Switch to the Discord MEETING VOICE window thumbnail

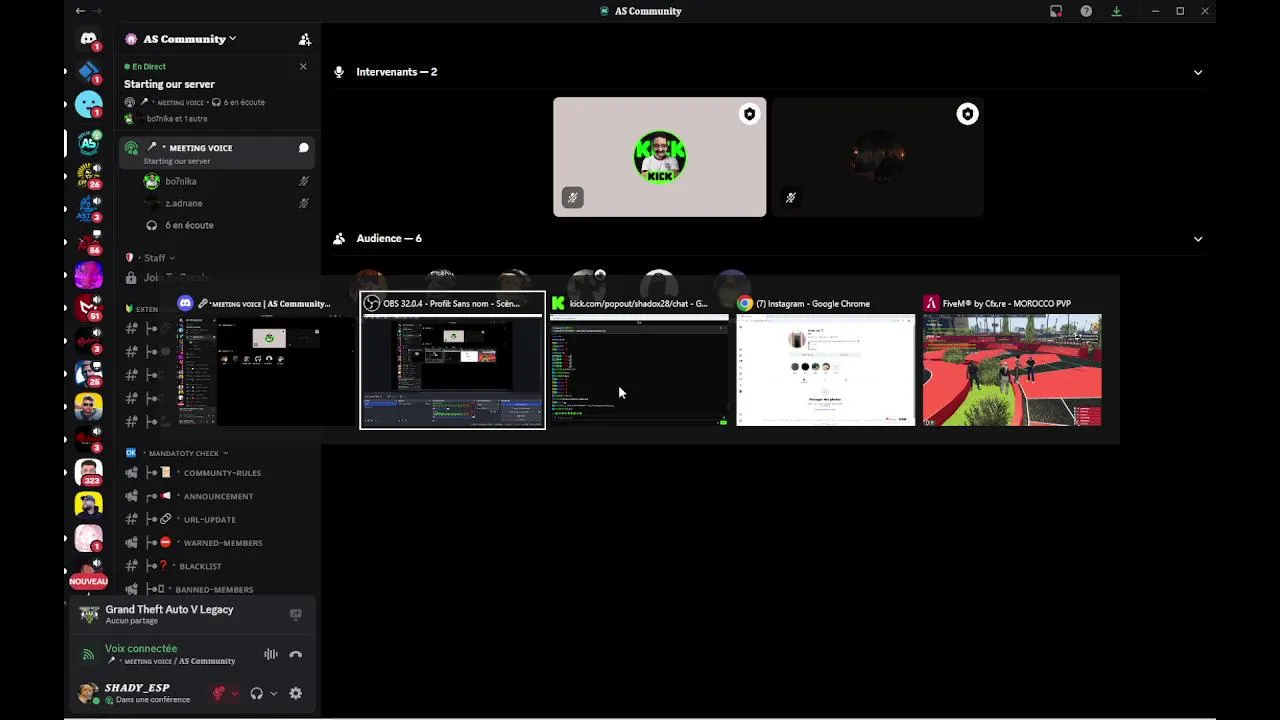(266, 360)
